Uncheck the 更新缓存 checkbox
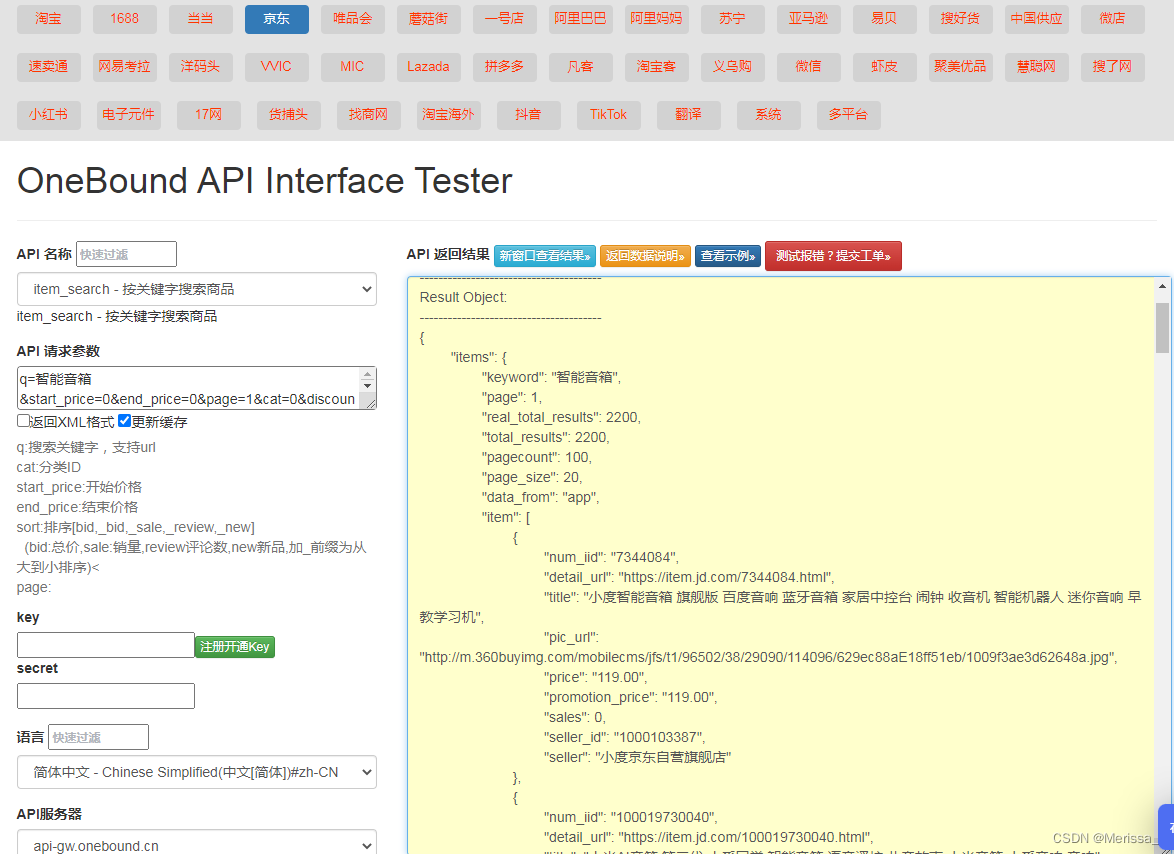 click(x=124, y=421)
